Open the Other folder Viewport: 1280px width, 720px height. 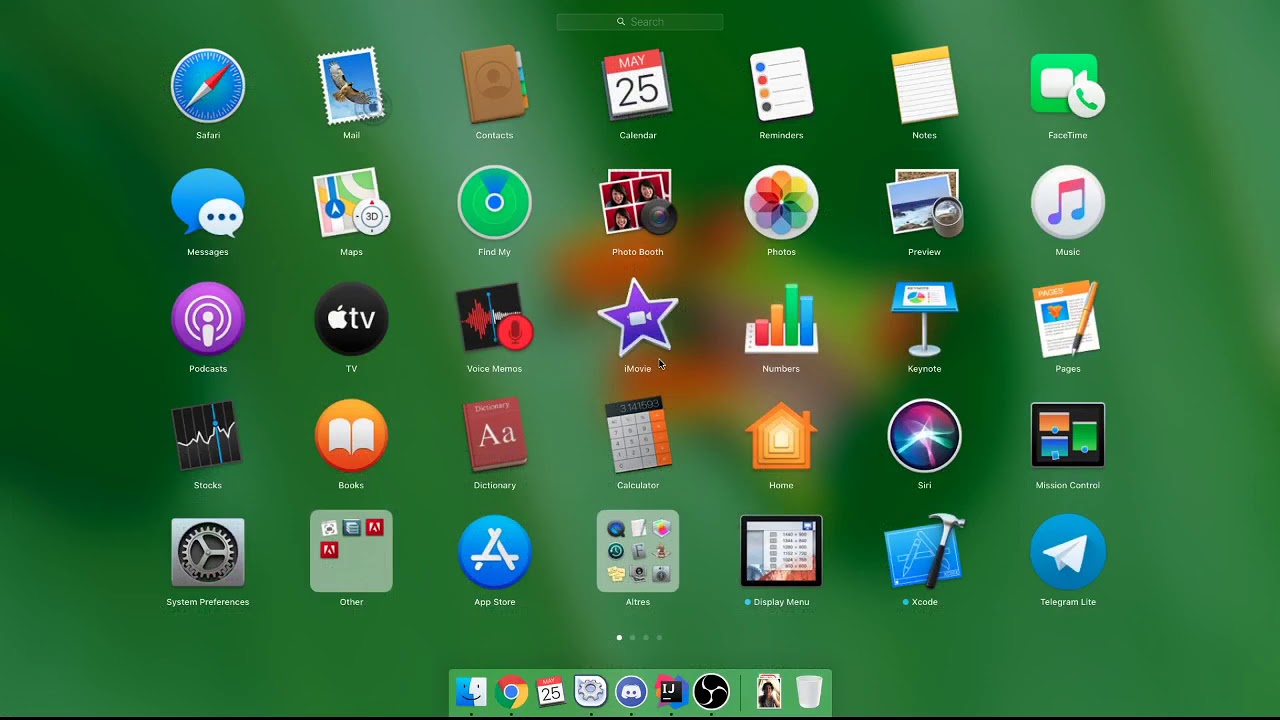point(351,551)
